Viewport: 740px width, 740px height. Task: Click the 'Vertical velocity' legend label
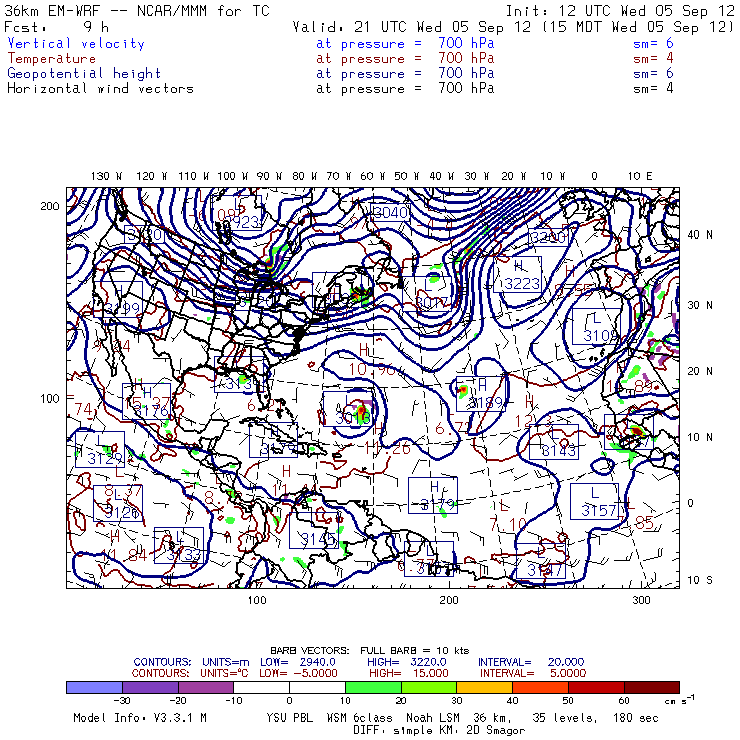click(76, 43)
